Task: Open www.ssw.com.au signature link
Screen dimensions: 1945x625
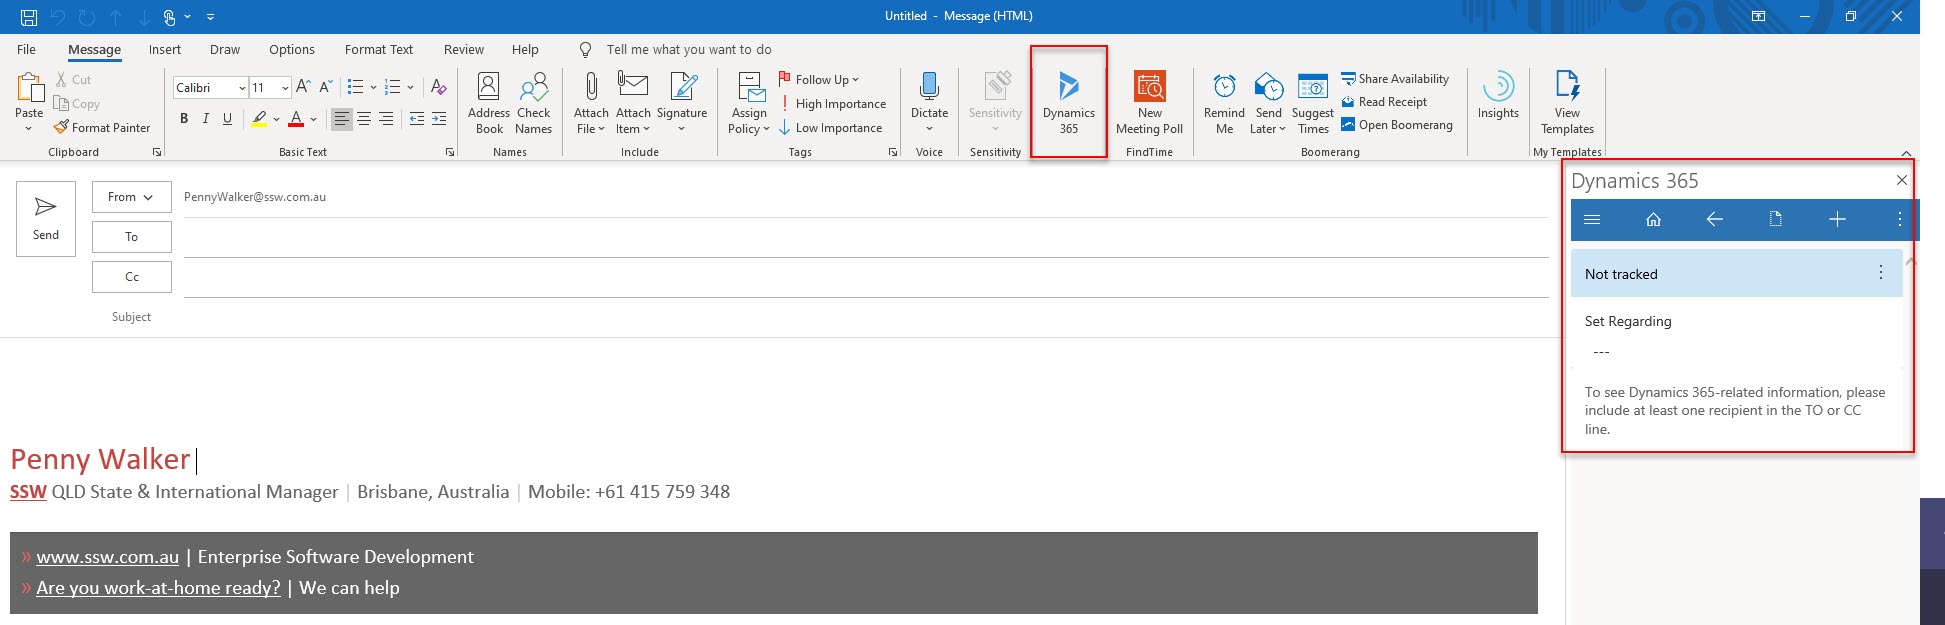Action: [108, 557]
